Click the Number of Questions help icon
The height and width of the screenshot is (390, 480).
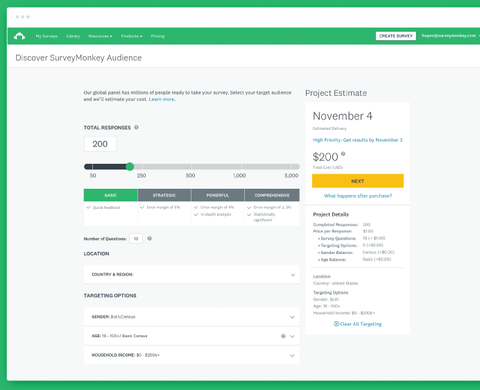[x=150, y=238]
